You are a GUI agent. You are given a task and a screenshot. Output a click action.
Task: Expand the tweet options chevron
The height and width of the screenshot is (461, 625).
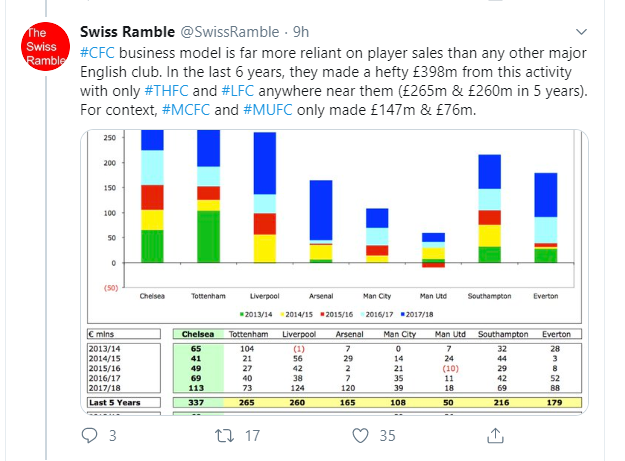pyautogui.click(x=582, y=32)
